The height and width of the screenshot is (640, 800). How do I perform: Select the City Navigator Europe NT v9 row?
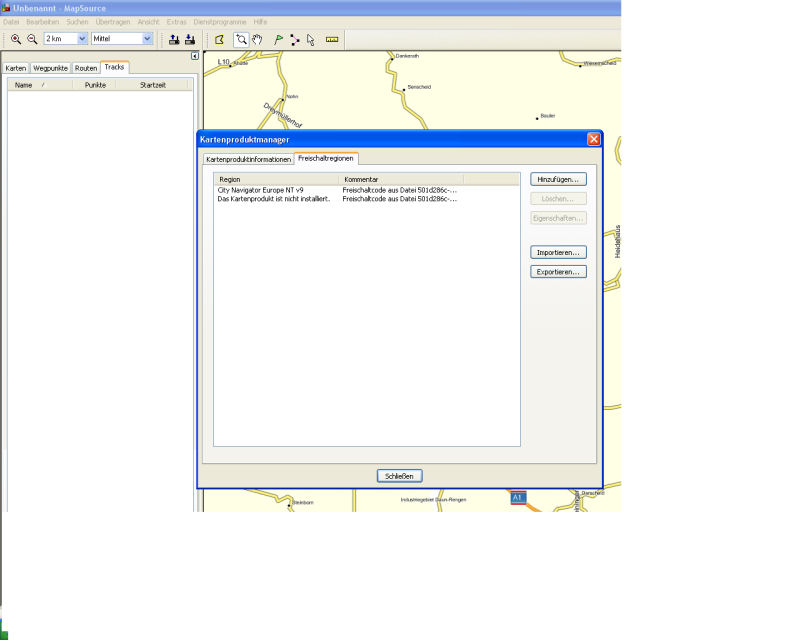tap(366, 190)
